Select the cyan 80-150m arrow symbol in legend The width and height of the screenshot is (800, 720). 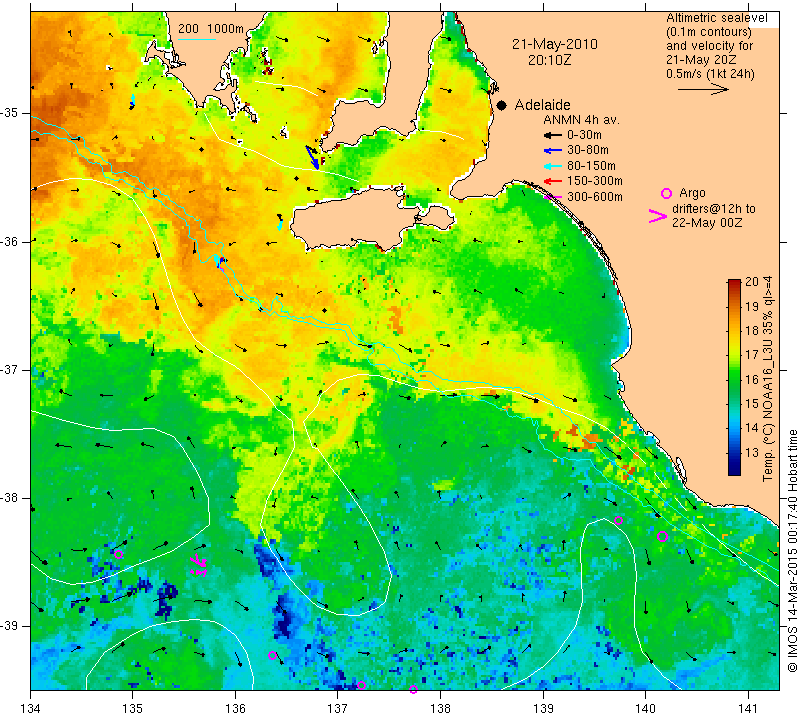[553, 166]
